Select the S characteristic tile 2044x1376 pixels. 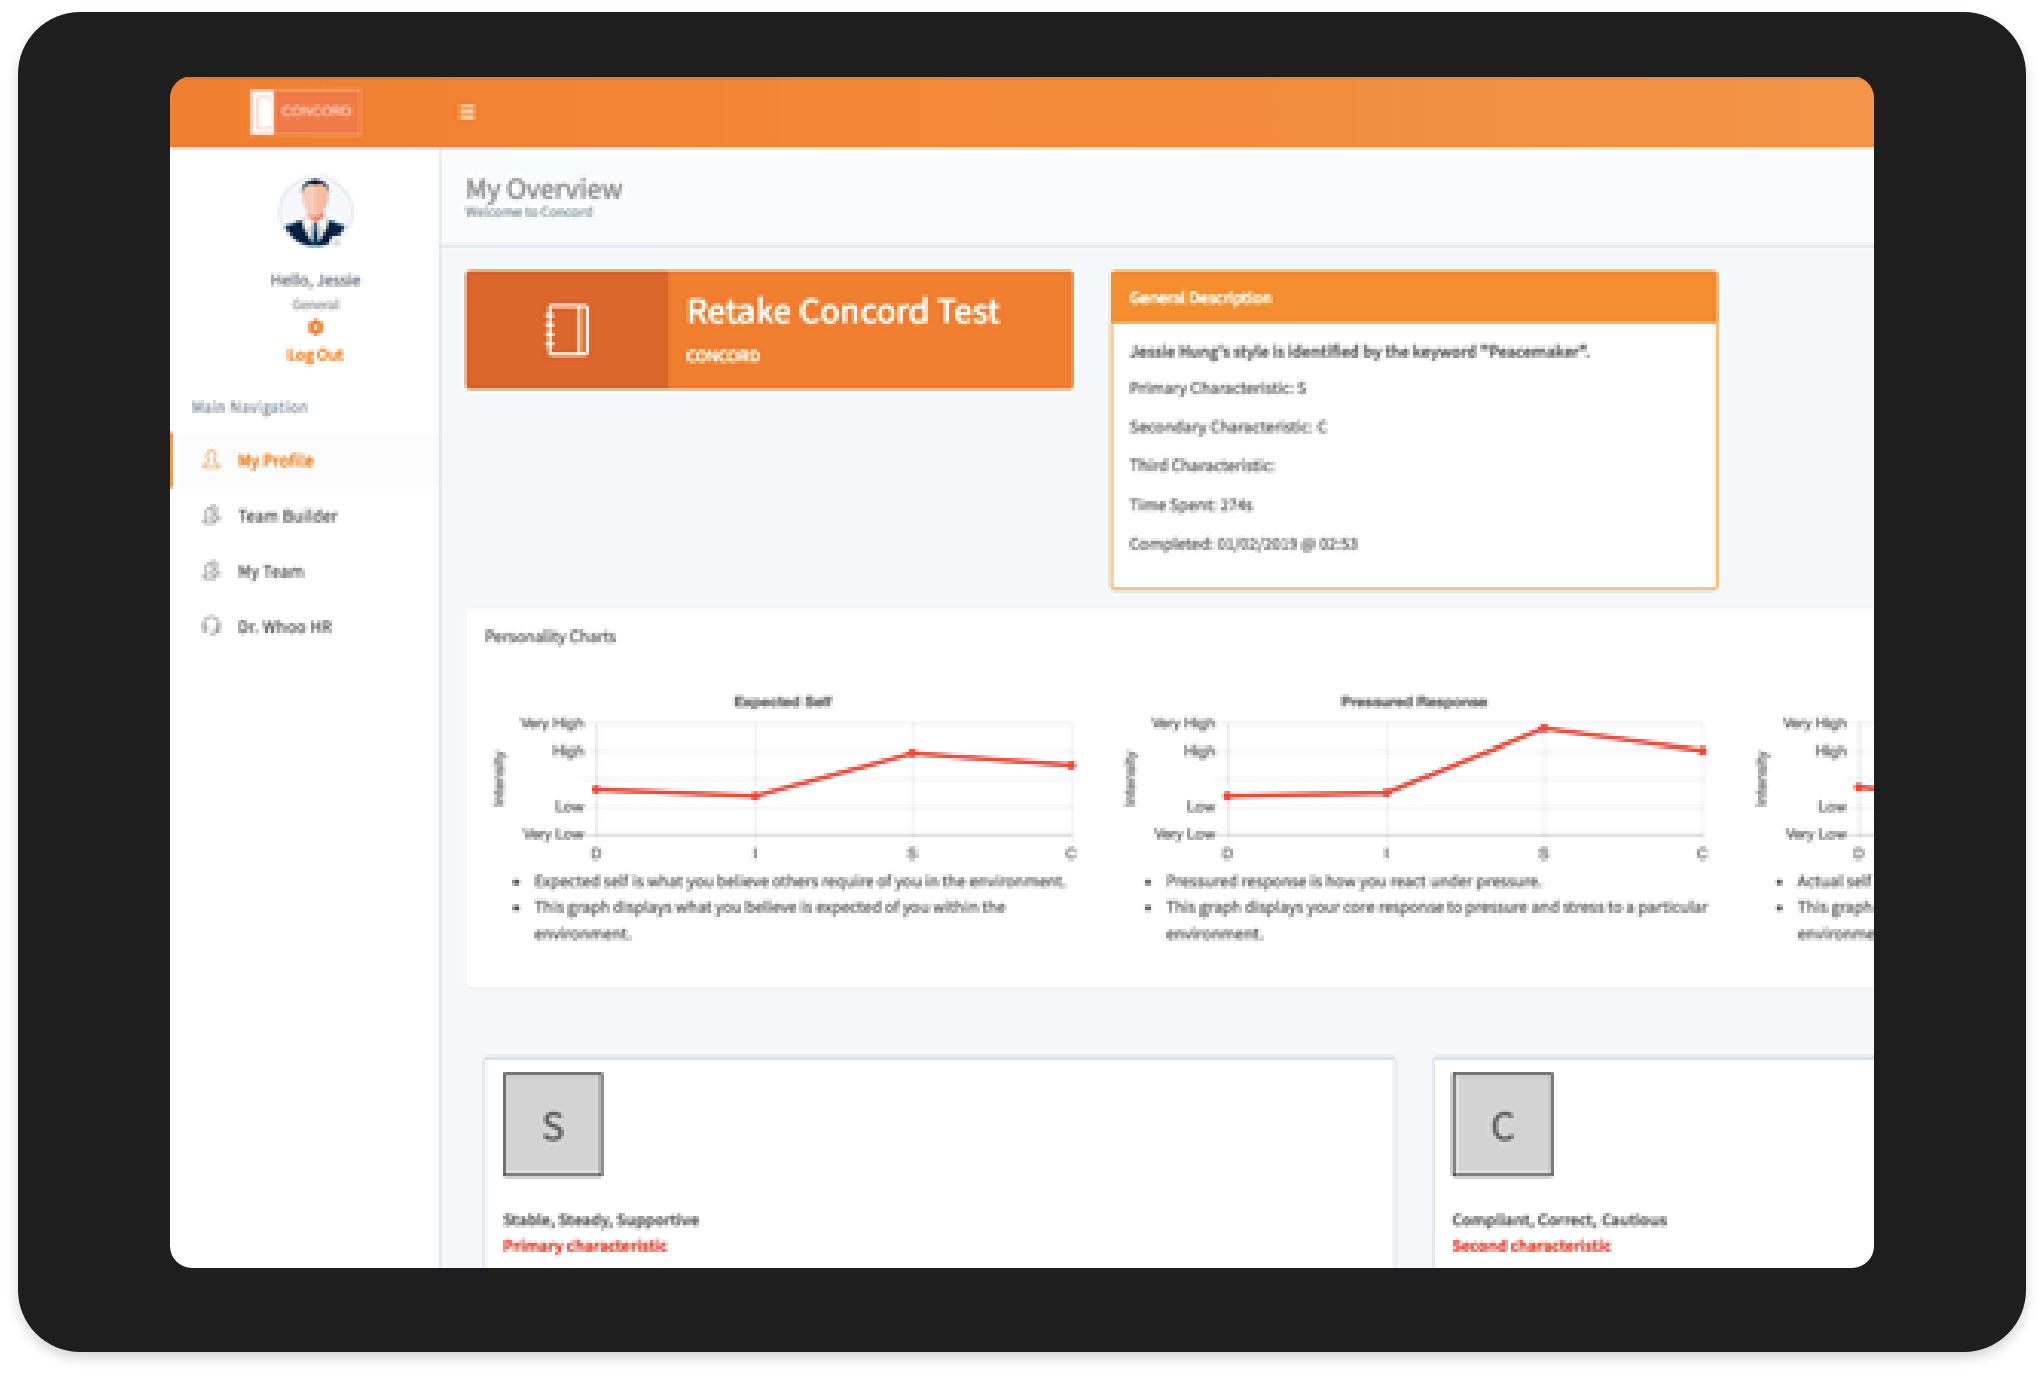tap(553, 1124)
